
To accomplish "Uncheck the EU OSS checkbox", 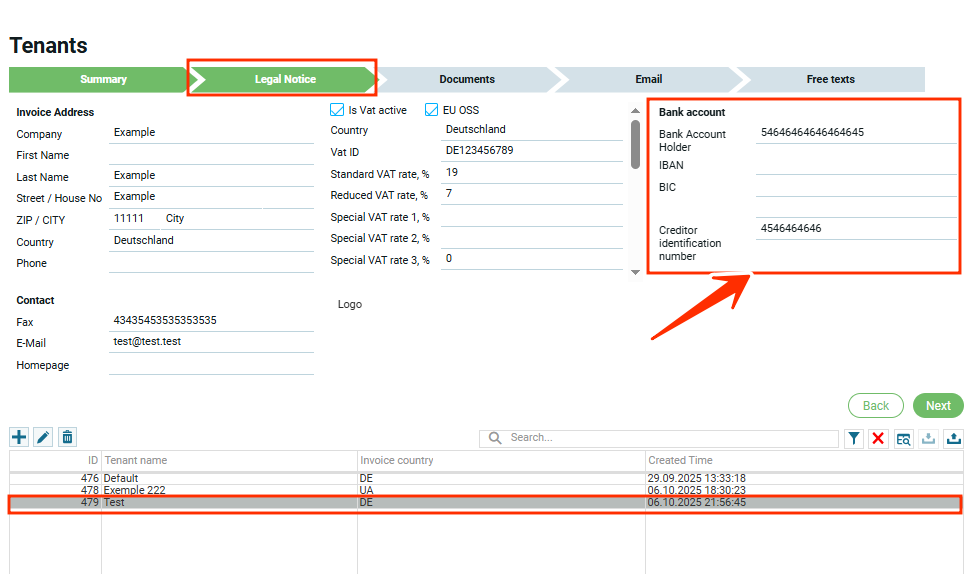I will pos(432,110).
